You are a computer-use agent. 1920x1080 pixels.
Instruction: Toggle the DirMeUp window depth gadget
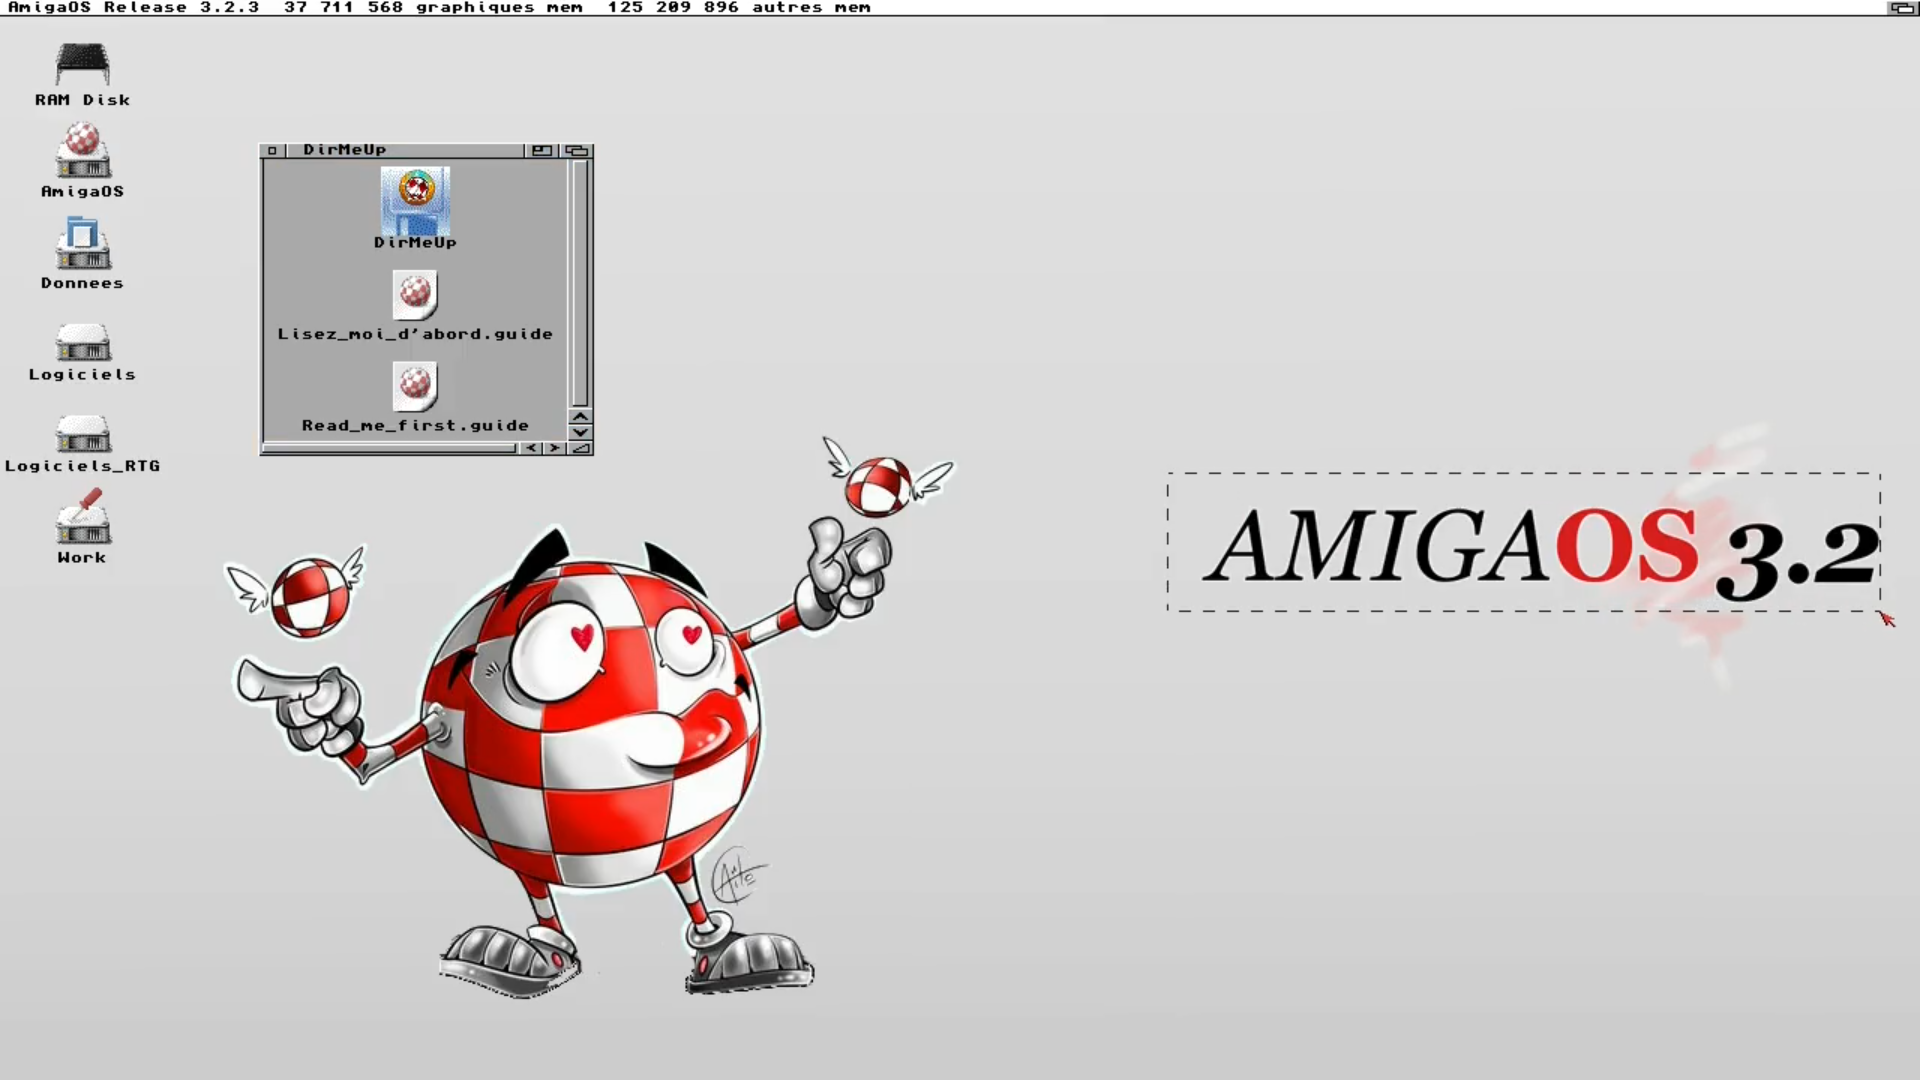pos(578,150)
